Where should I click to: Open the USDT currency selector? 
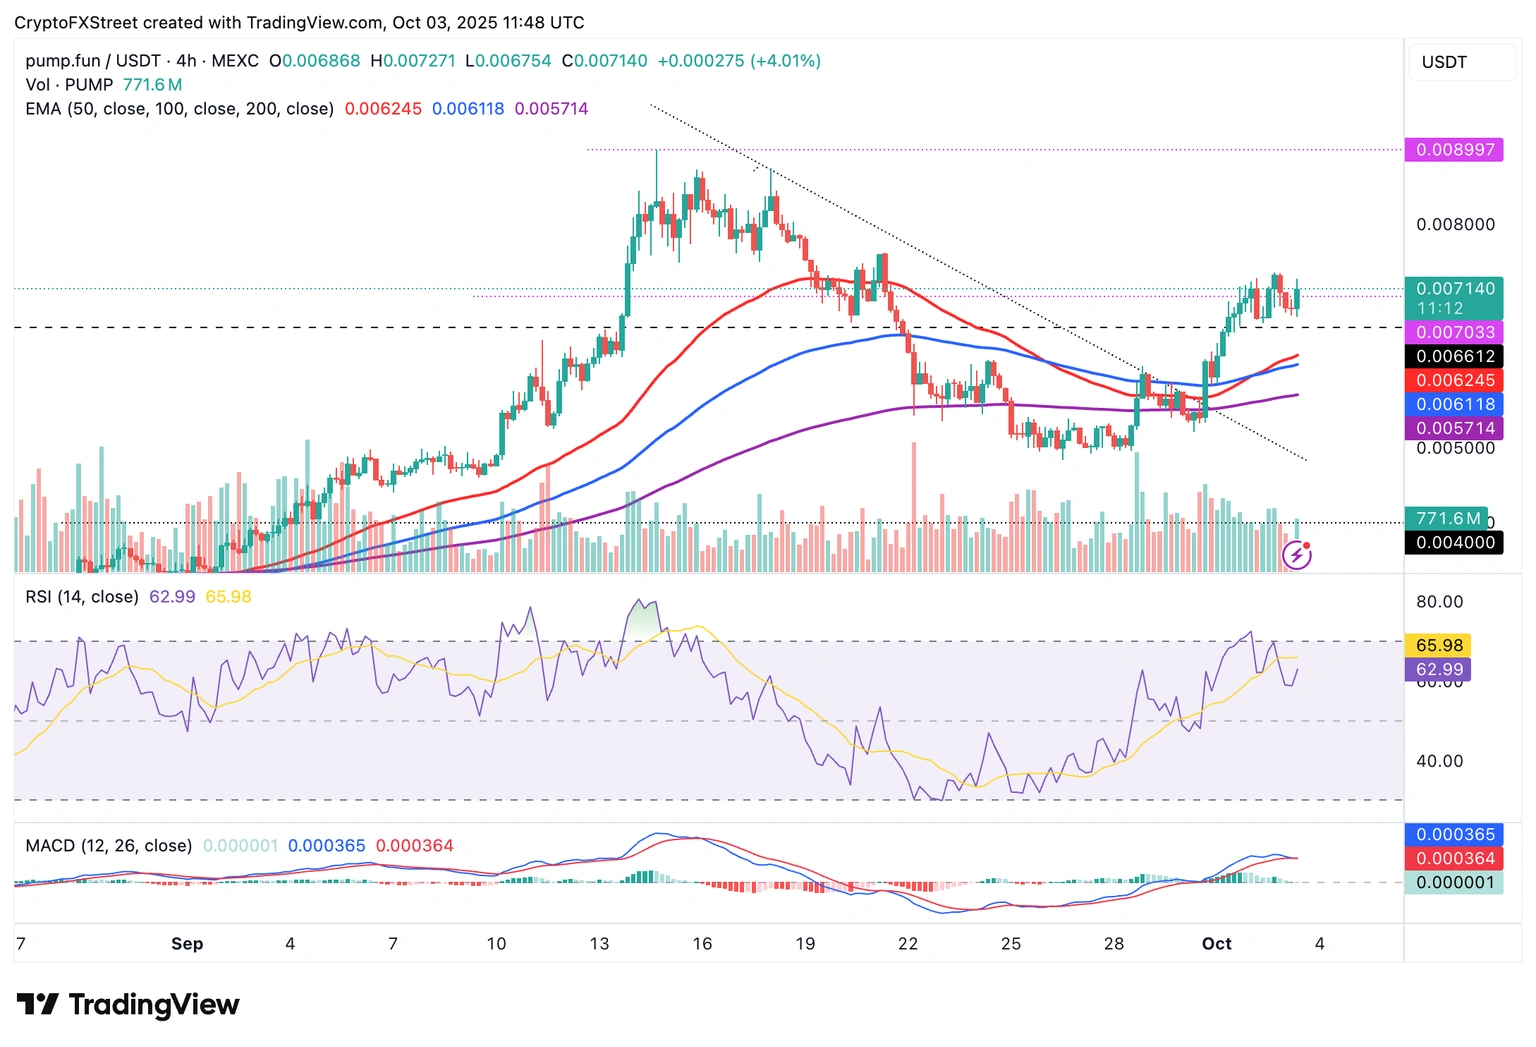pyautogui.click(x=1444, y=62)
